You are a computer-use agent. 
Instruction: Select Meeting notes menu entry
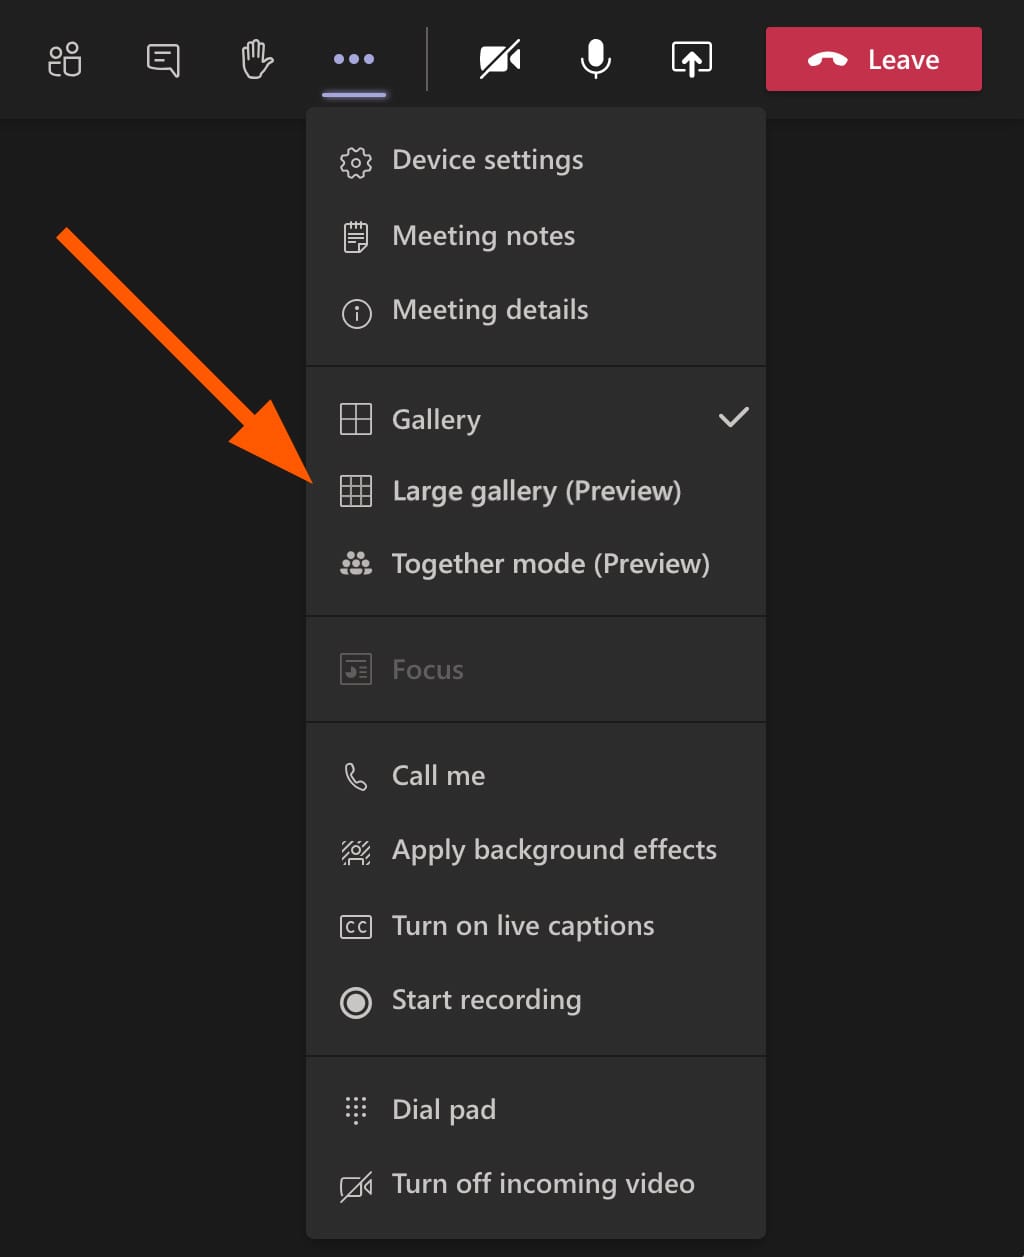pyautogui.click(x=483, y=236)
